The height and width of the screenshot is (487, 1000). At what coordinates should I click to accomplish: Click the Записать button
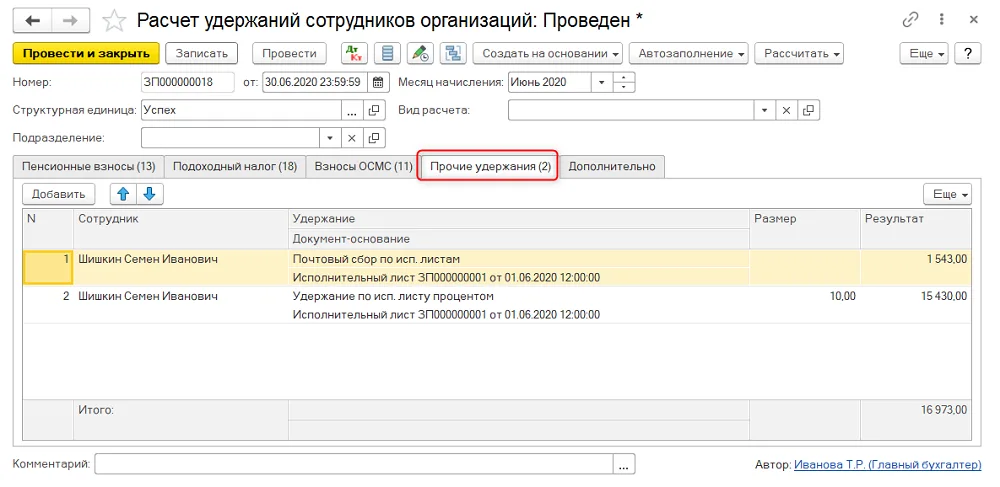coord(202,54)
